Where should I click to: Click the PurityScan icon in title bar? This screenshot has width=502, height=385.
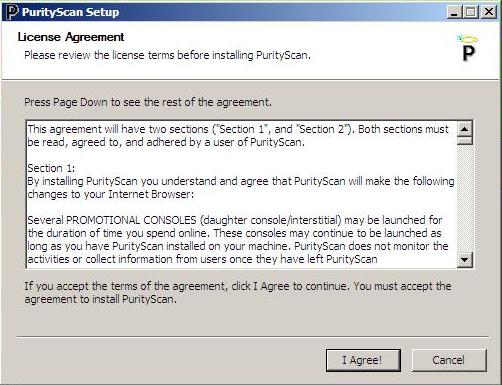[x=12, y=12]
